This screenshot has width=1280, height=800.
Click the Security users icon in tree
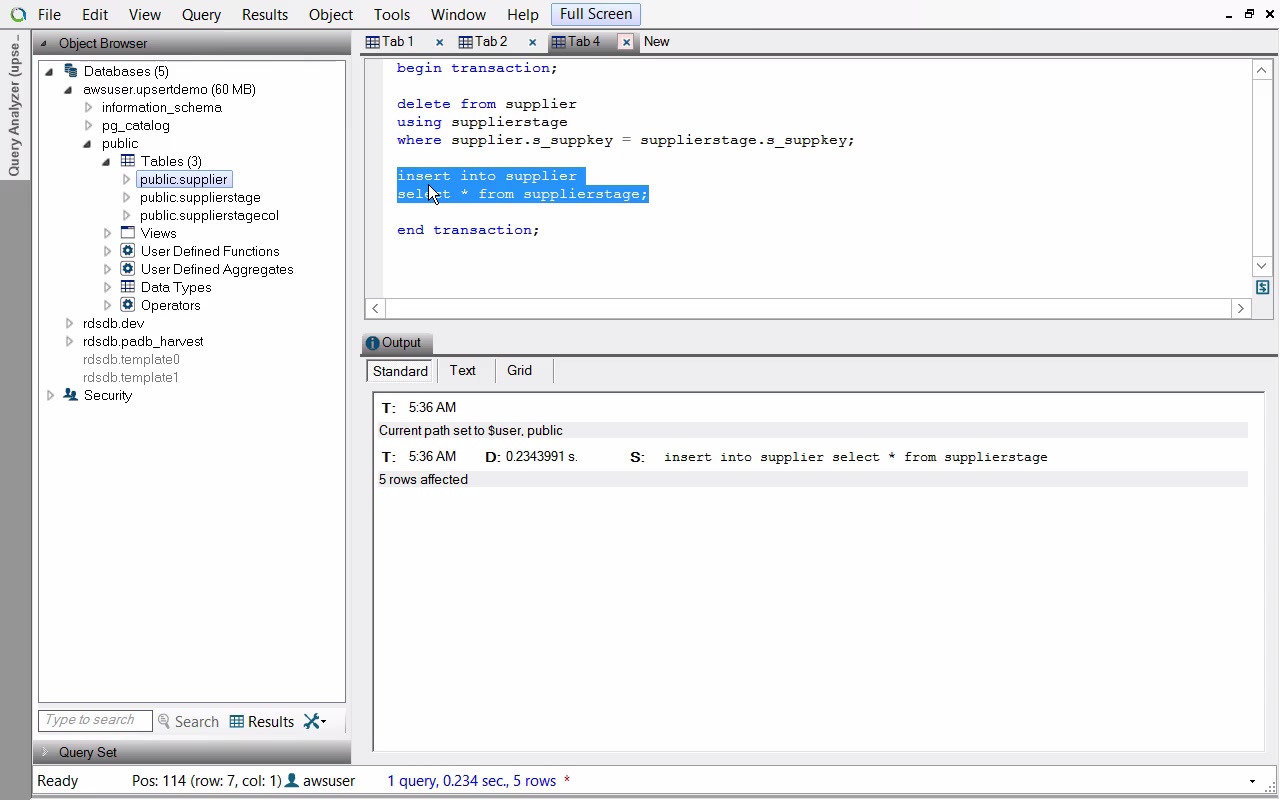[x=71, y=395]
